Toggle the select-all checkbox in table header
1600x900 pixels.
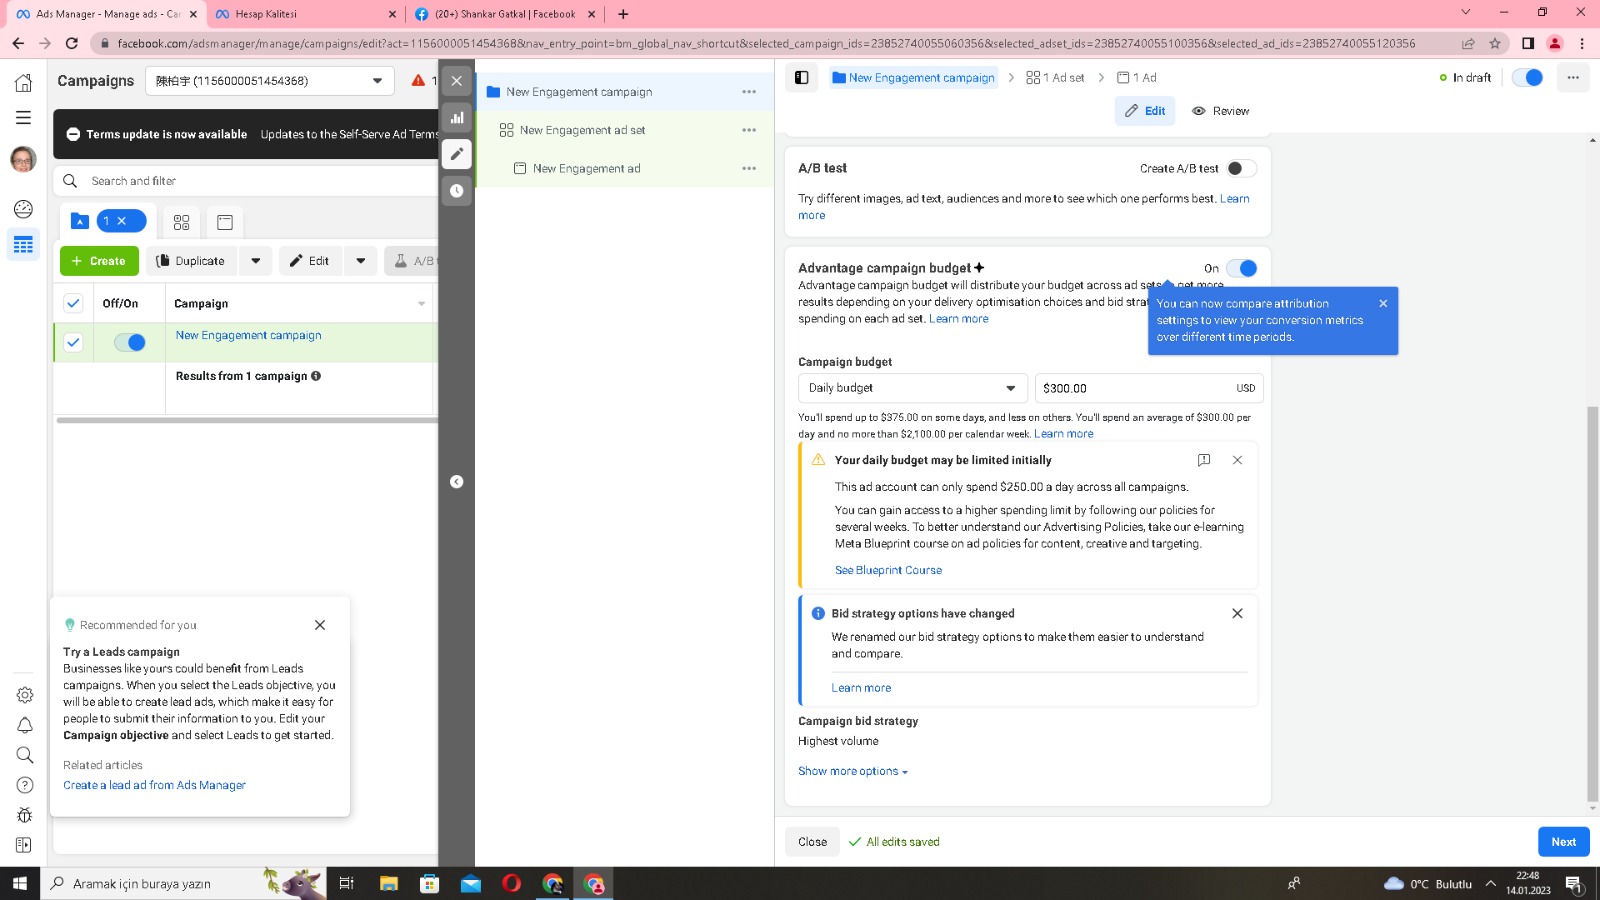click(x=73, y=303)
